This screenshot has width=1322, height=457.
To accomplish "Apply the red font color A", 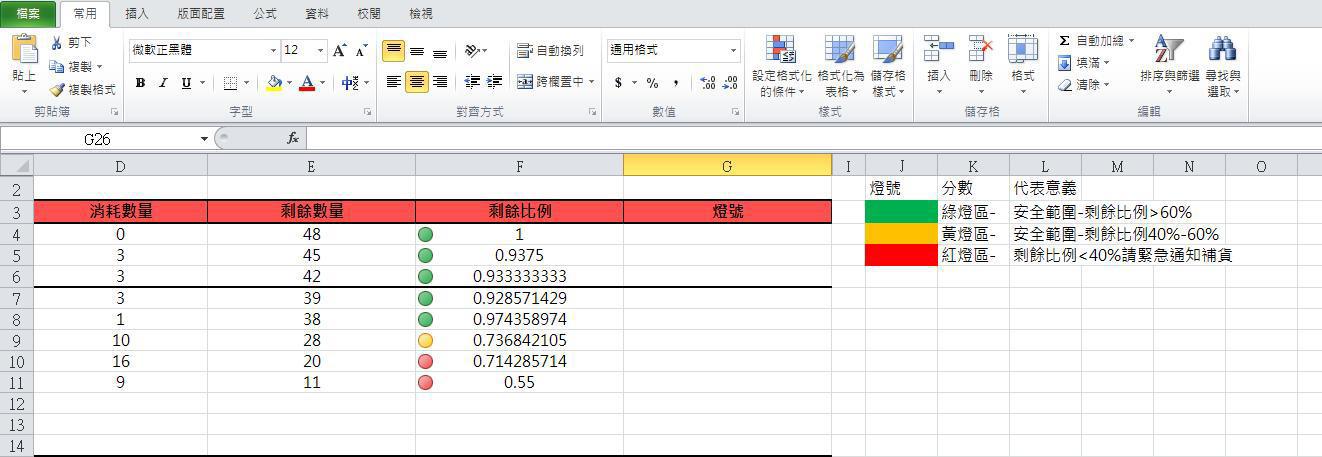I will tap(307, 83).
